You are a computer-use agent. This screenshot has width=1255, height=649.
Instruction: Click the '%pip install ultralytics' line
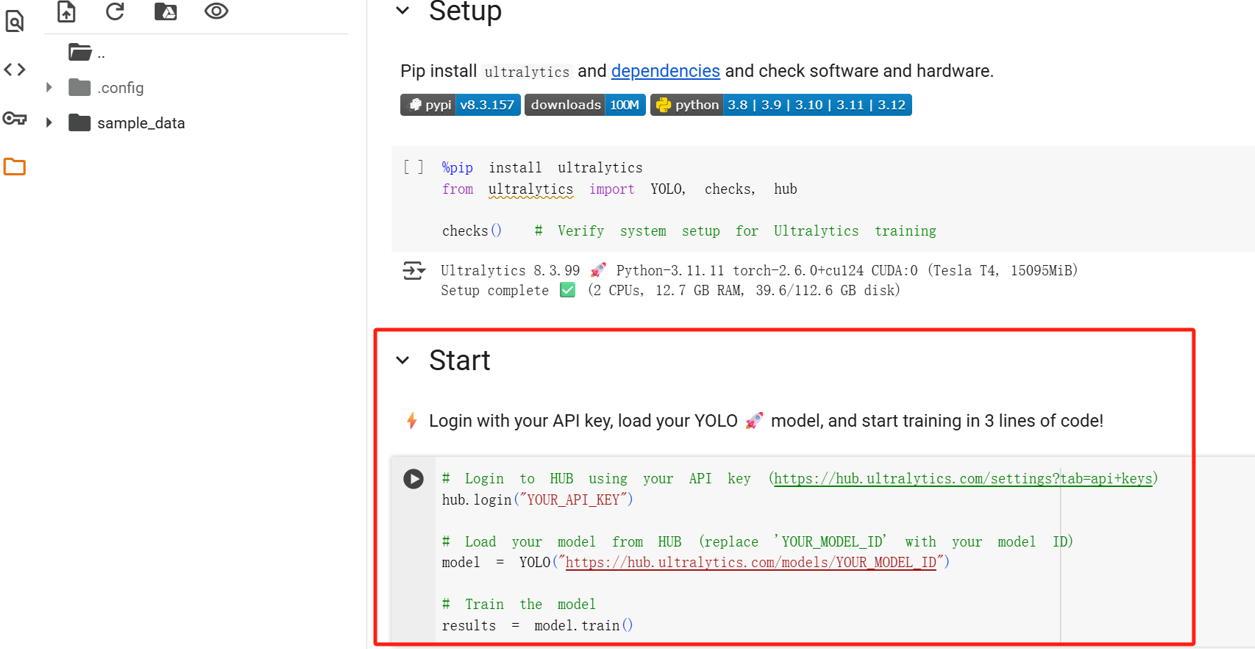(x=542, y=168)
